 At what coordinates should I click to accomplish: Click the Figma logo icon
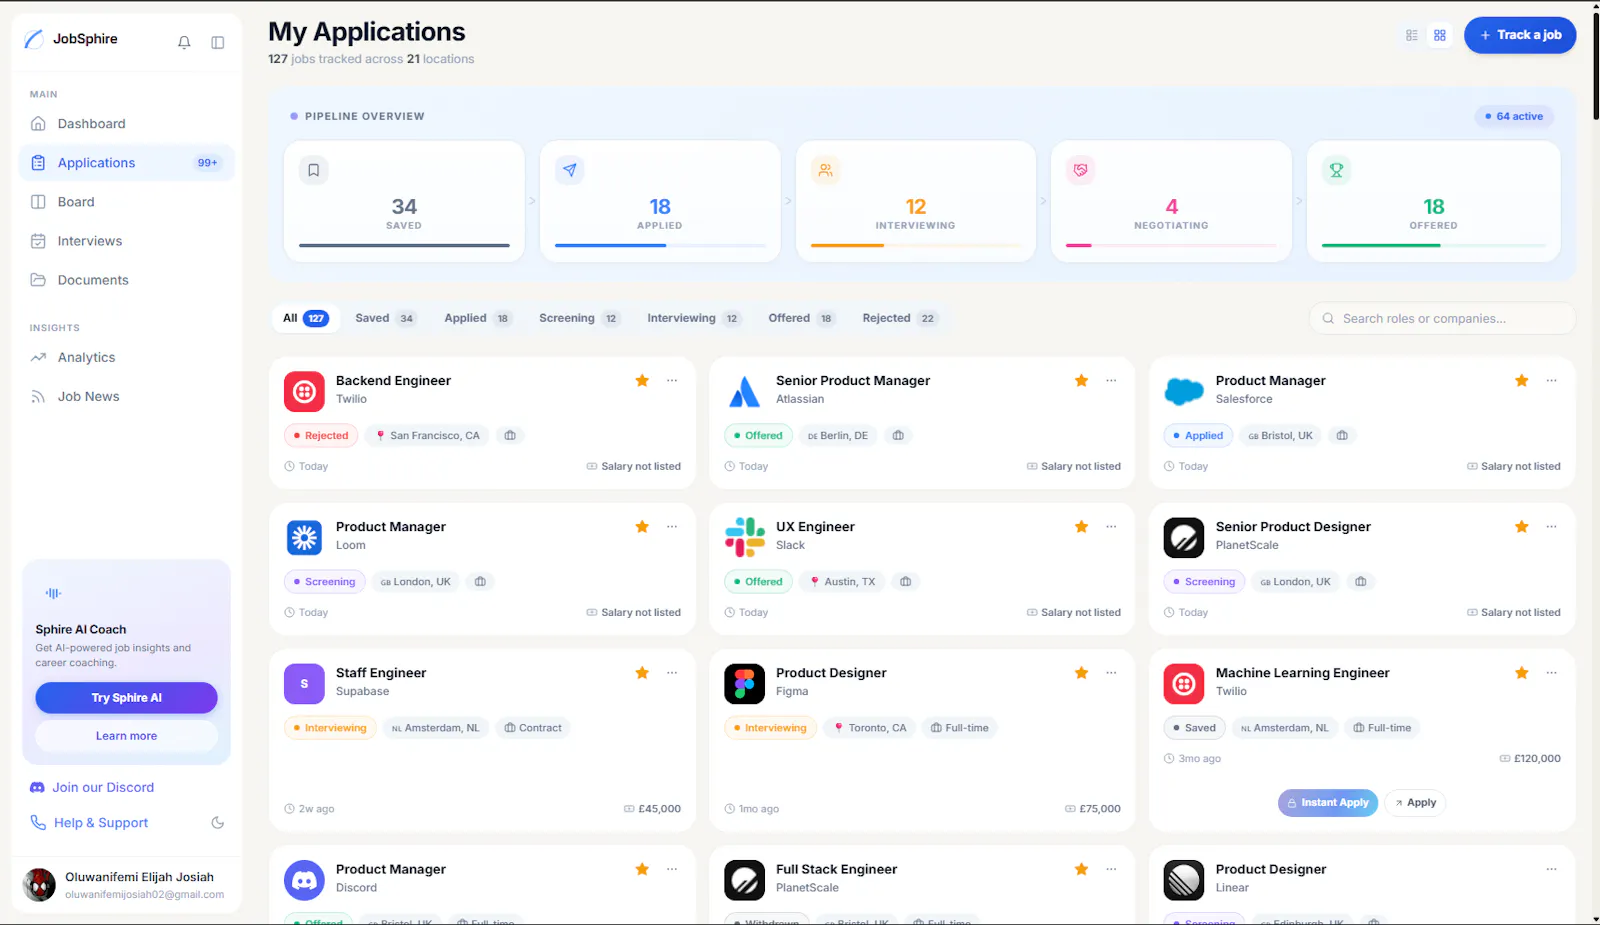pyautogui.click(x=744, y=684)
